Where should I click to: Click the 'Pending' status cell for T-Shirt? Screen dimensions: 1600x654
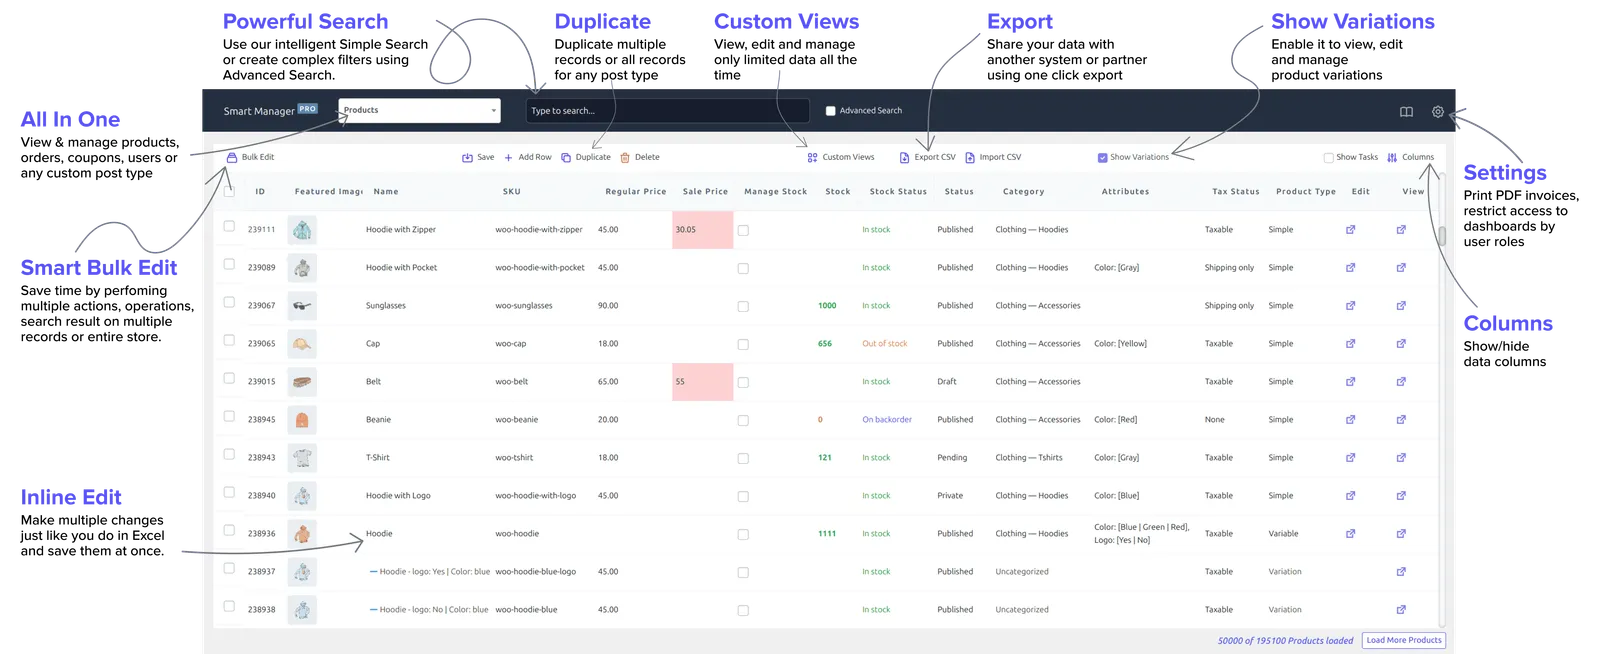click(x=952, y=458)
